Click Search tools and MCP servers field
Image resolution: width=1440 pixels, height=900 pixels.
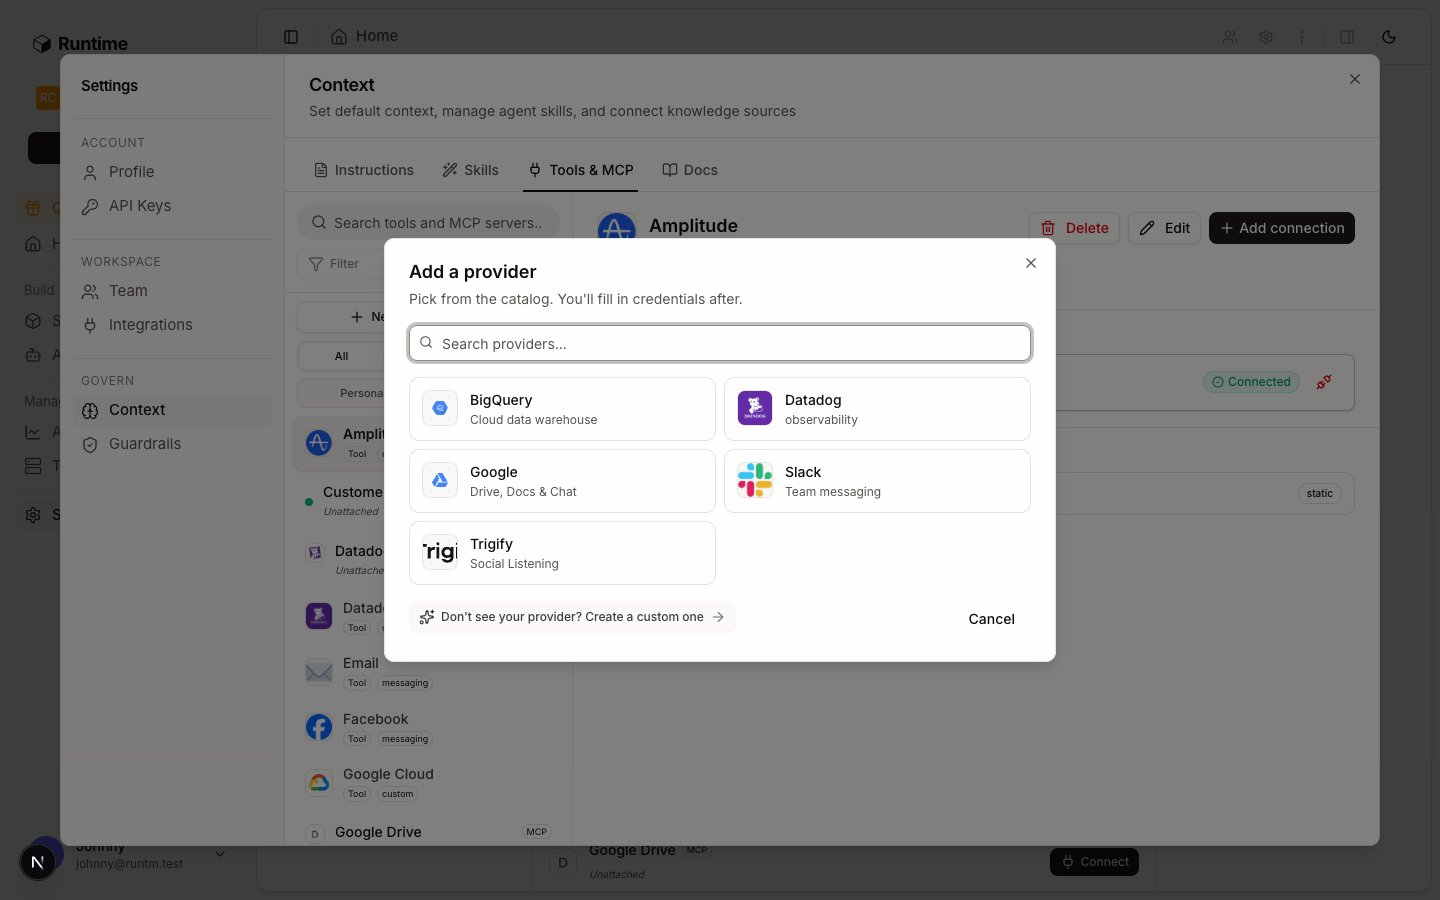pos(428,223)
